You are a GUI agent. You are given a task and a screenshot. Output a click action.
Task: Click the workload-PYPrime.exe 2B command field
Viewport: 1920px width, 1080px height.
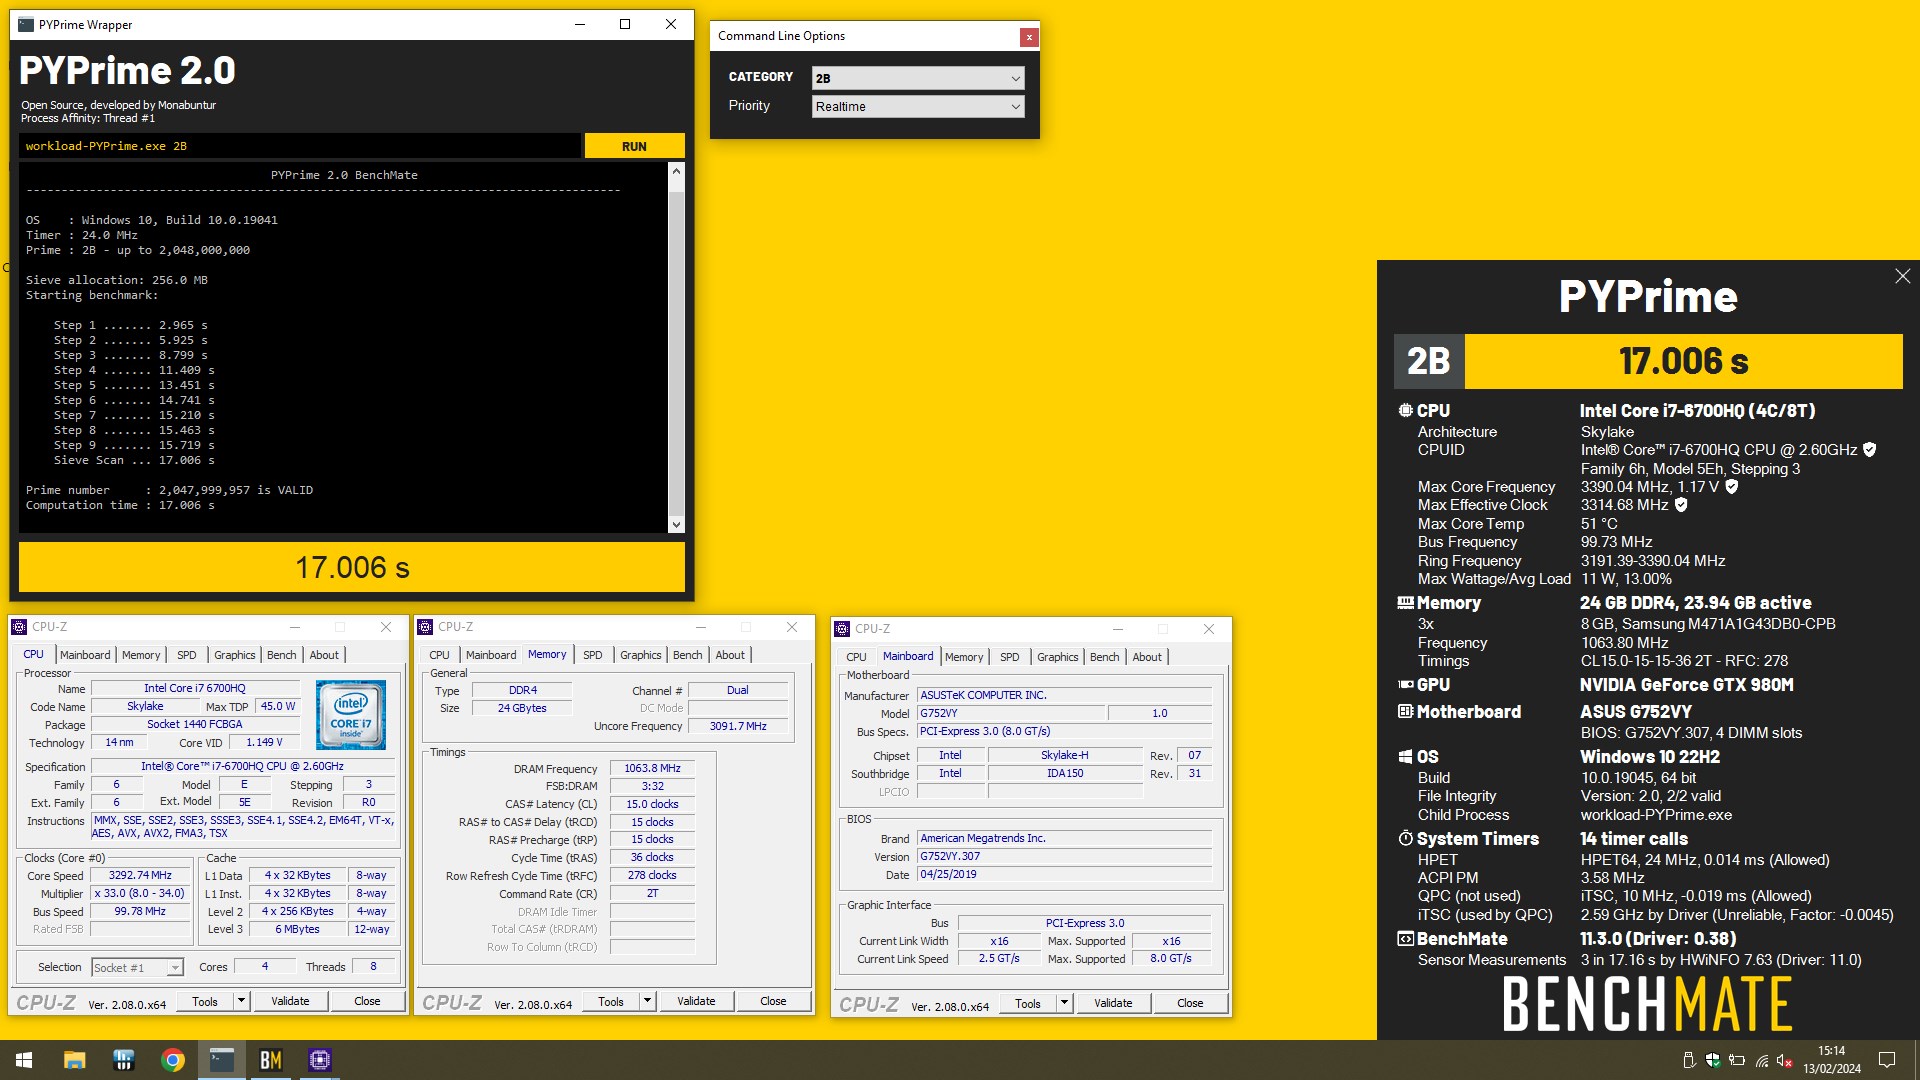point(300,146)
